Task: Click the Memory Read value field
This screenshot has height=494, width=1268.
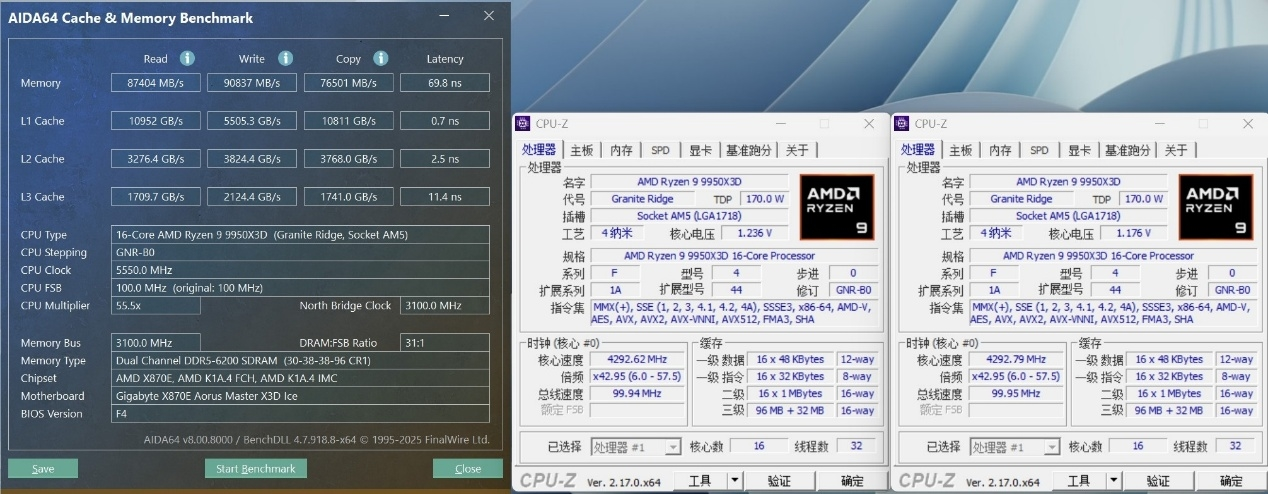Action: pyautogui.click(x=155, y=83)
